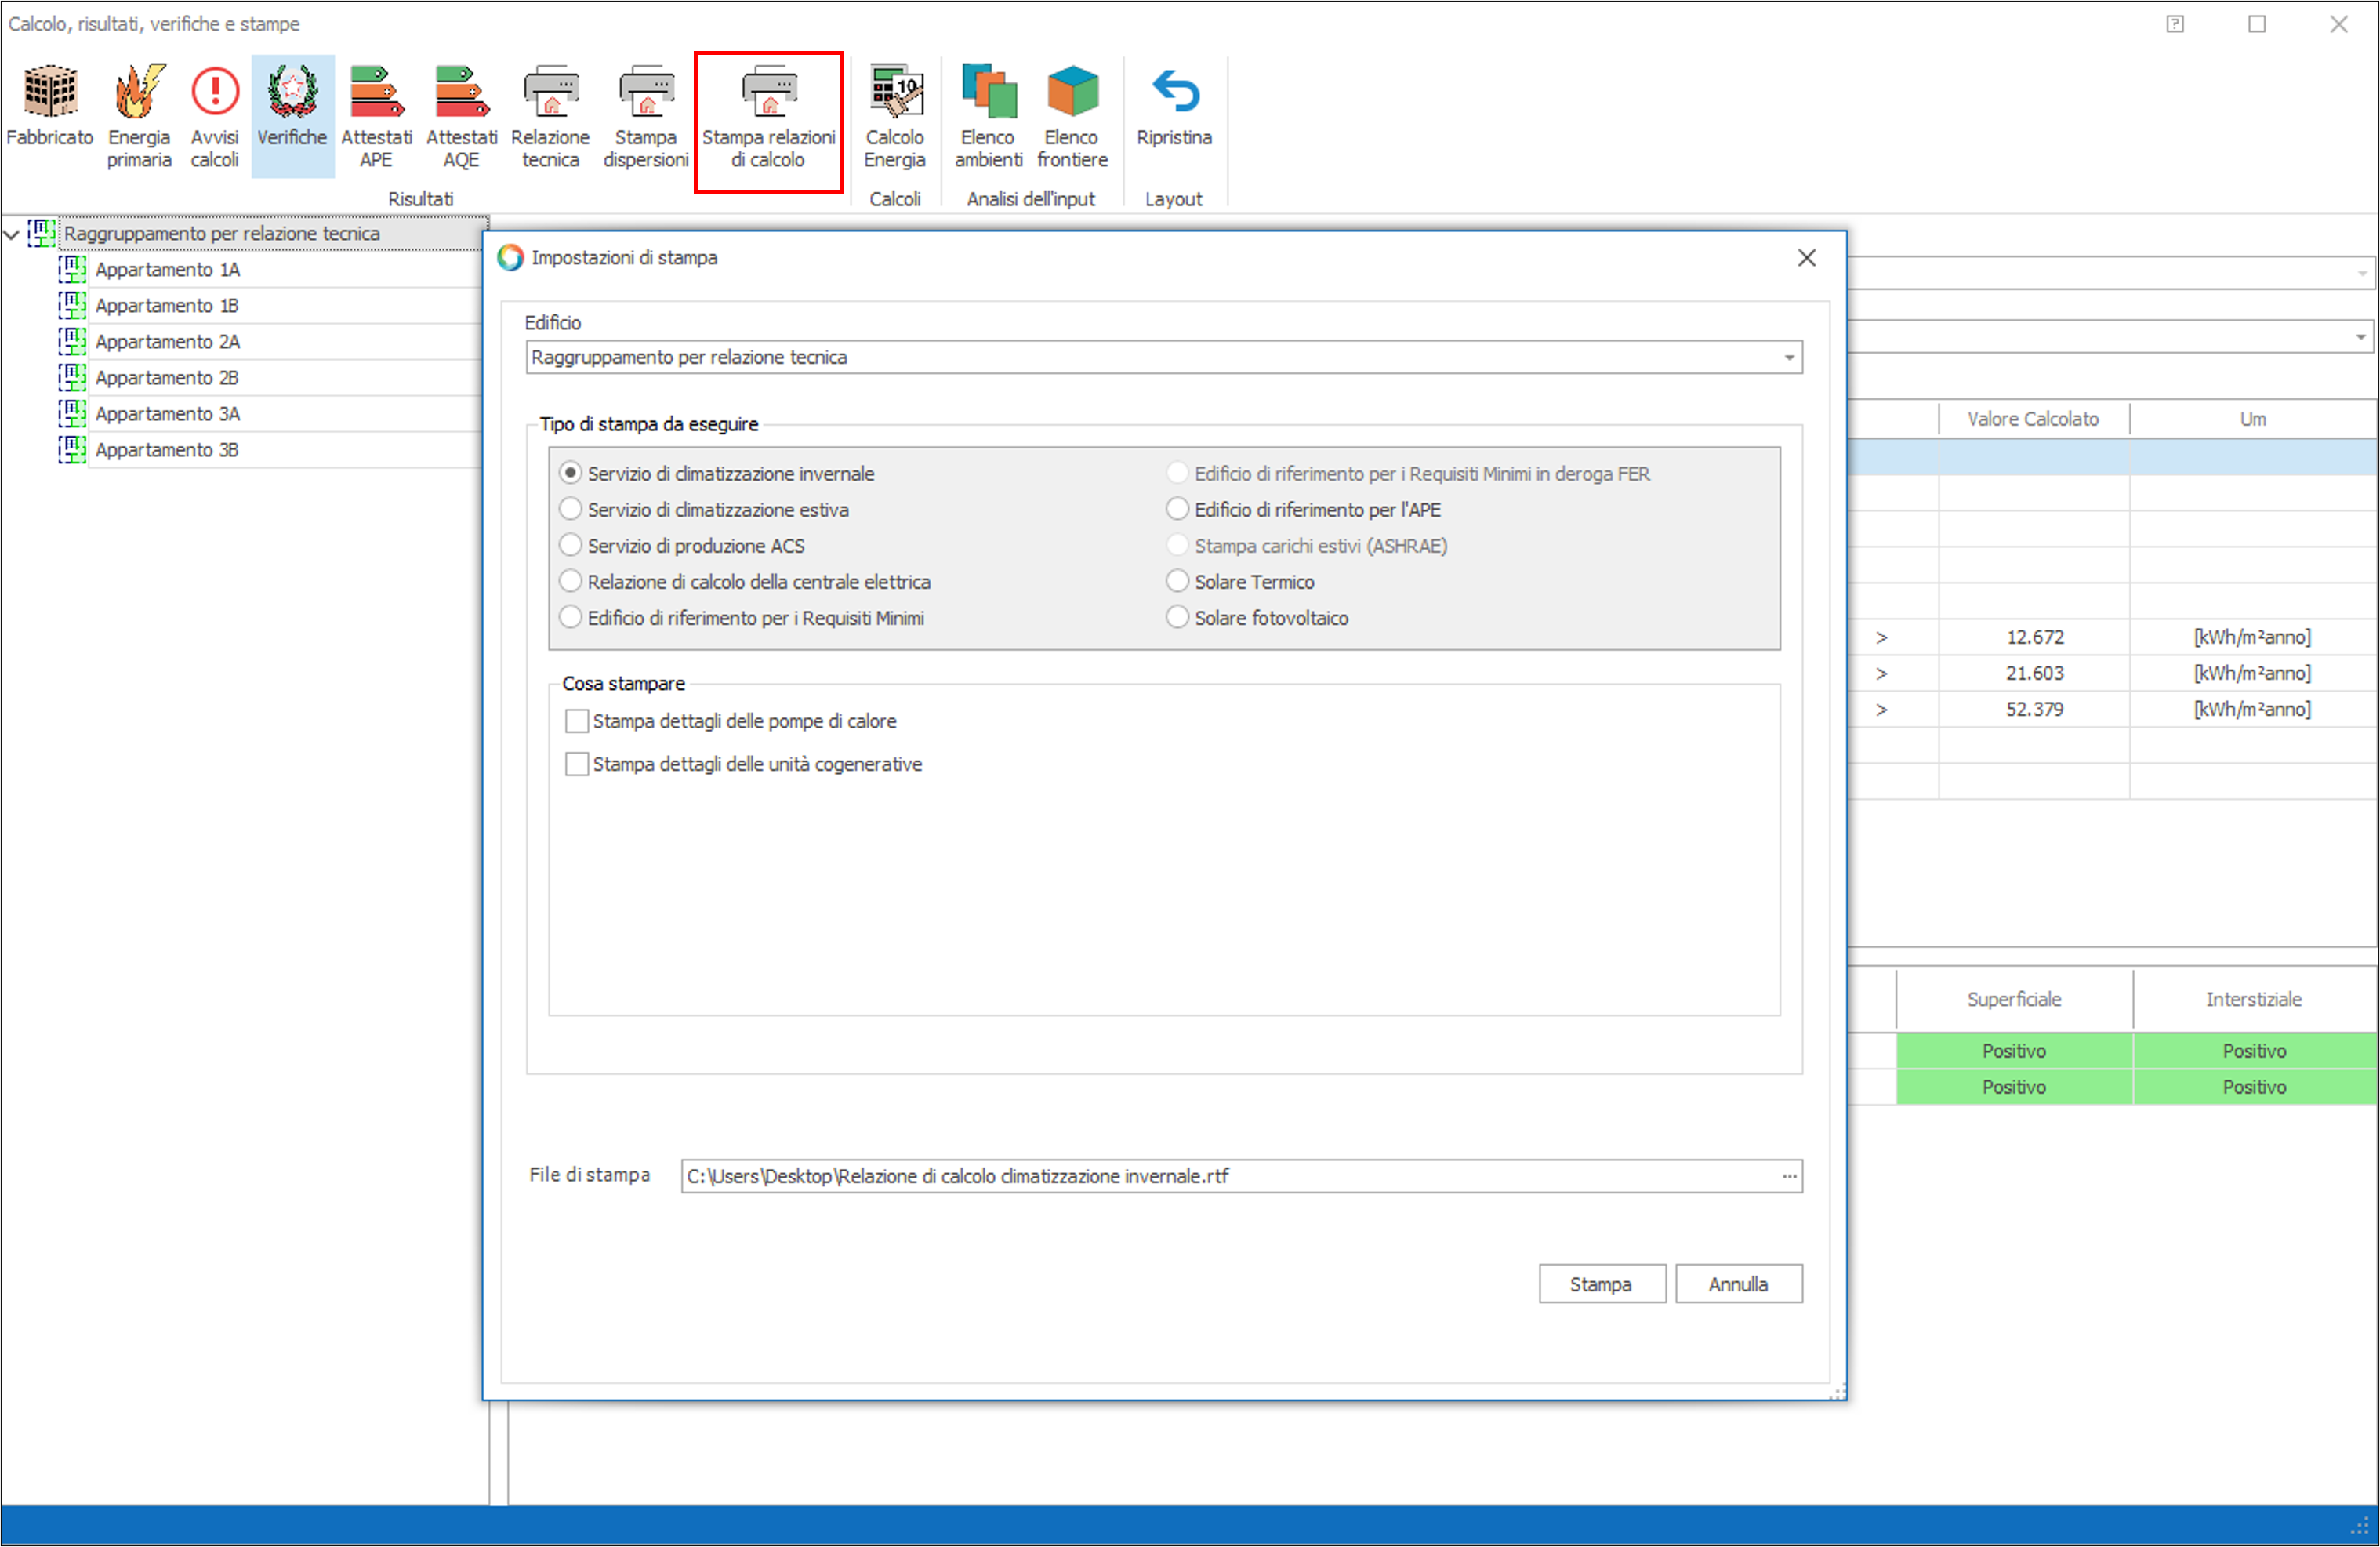Click the Stampa button in dialog
The width and height of the screenshot is (2380, 1547).
[x=1602, y=1284]
